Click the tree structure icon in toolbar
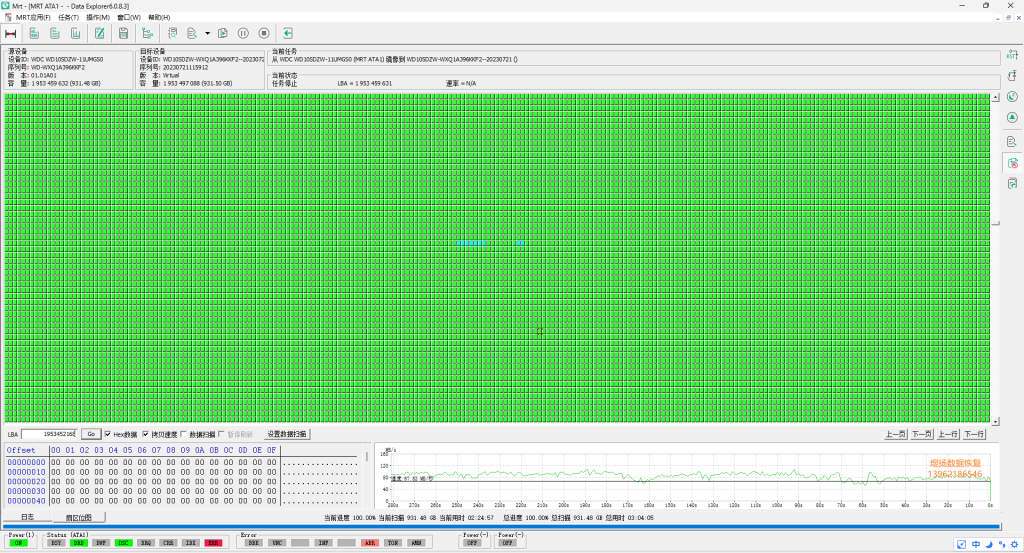Viewport: 1024px width, 553px height. pyautogui.click(x=147, y=33)
